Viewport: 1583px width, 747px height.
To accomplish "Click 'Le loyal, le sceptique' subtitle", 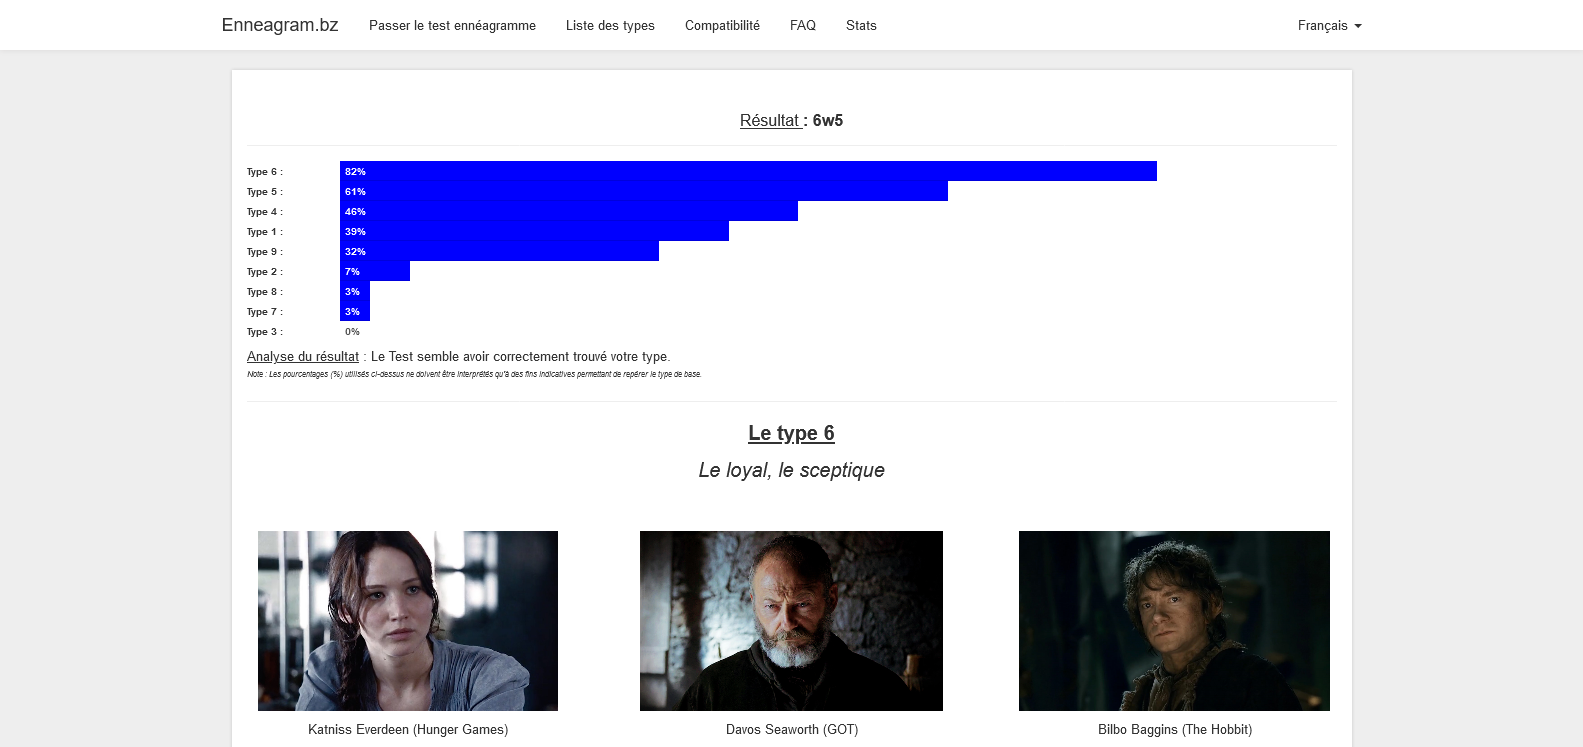I will coord(791,470).
